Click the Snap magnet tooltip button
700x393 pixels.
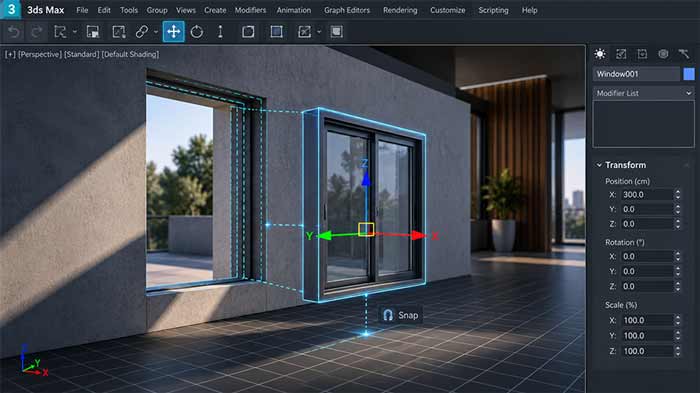click(400, 315)
